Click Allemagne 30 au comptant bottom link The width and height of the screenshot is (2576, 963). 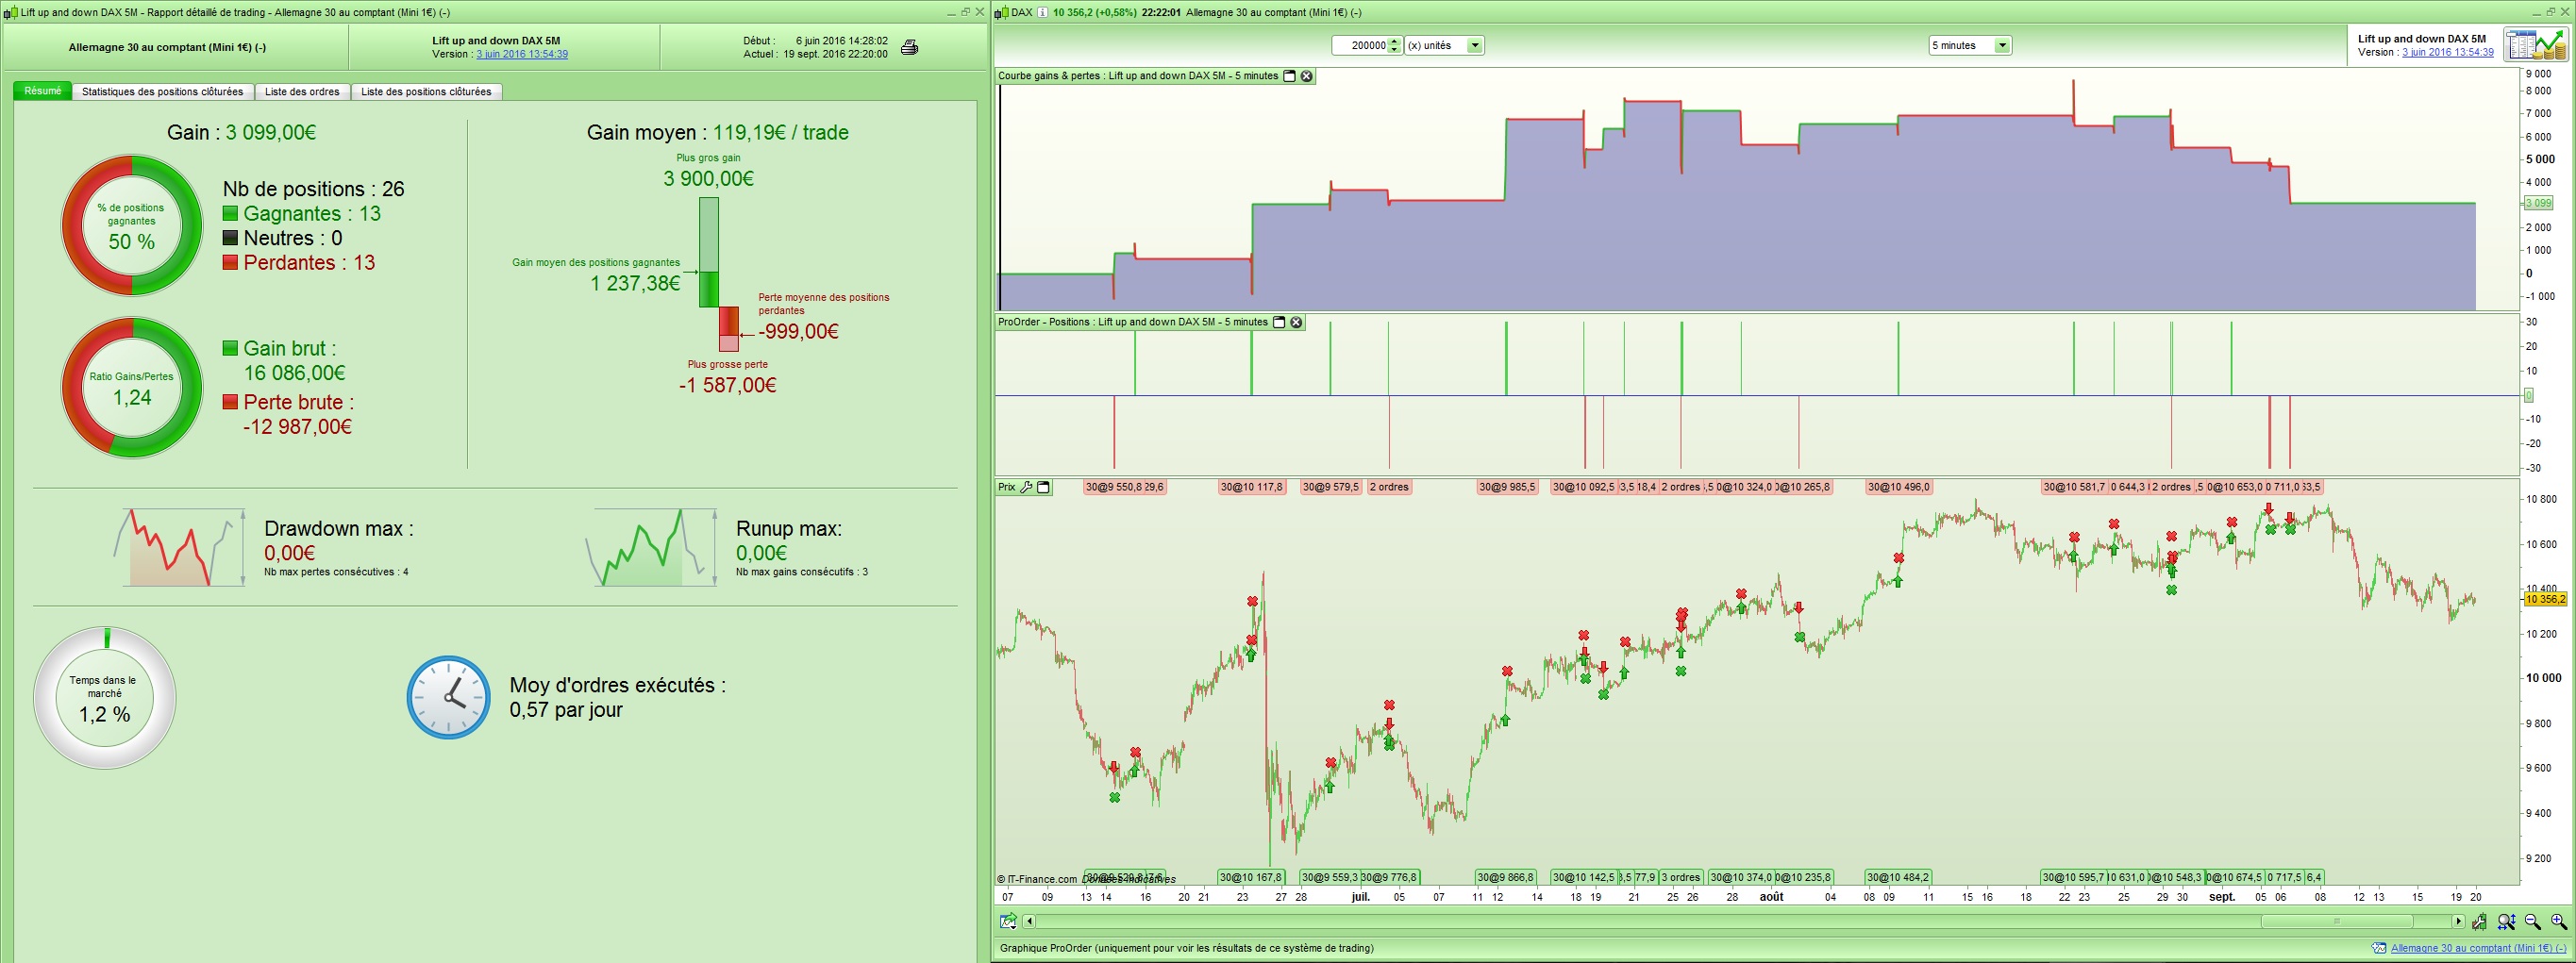tap(2477, 948)
